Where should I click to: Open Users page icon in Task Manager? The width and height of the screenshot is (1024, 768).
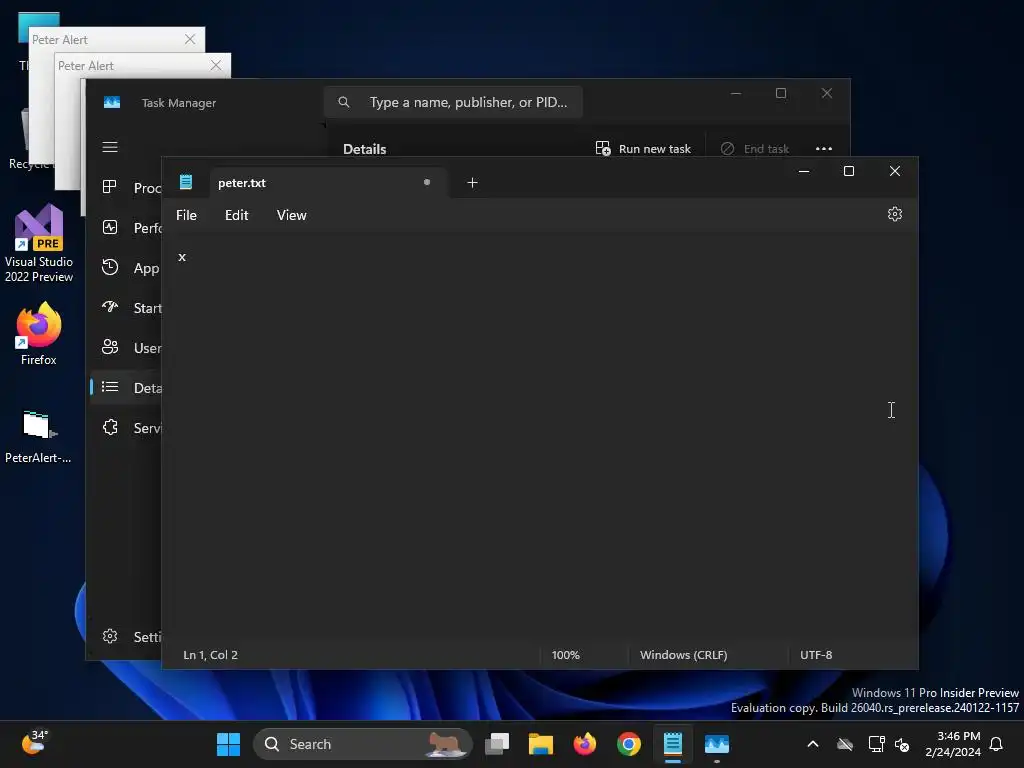[110, 347]
